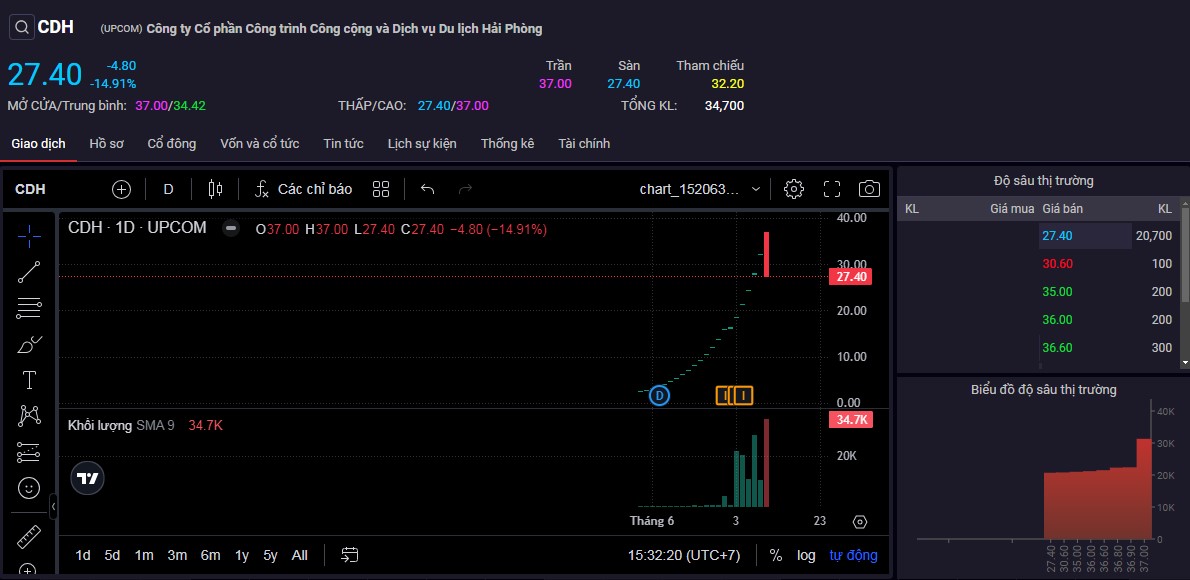Toggle fullscreen chart mode
Image resolution: width=1190 pixels, height=580 pixels.
[832, 189]
